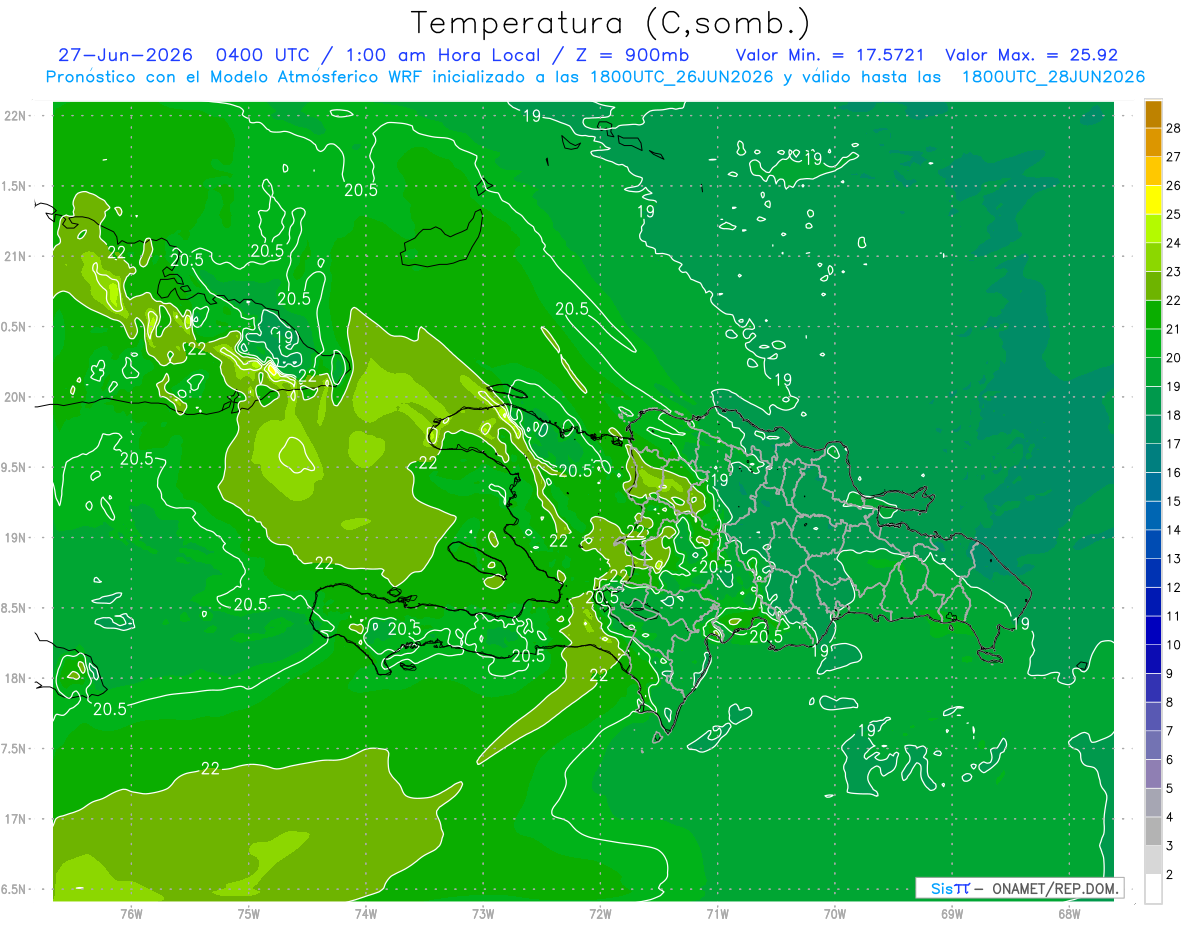
Task: Click the "70W" longitude axis label
Action: tap(834, 913)
